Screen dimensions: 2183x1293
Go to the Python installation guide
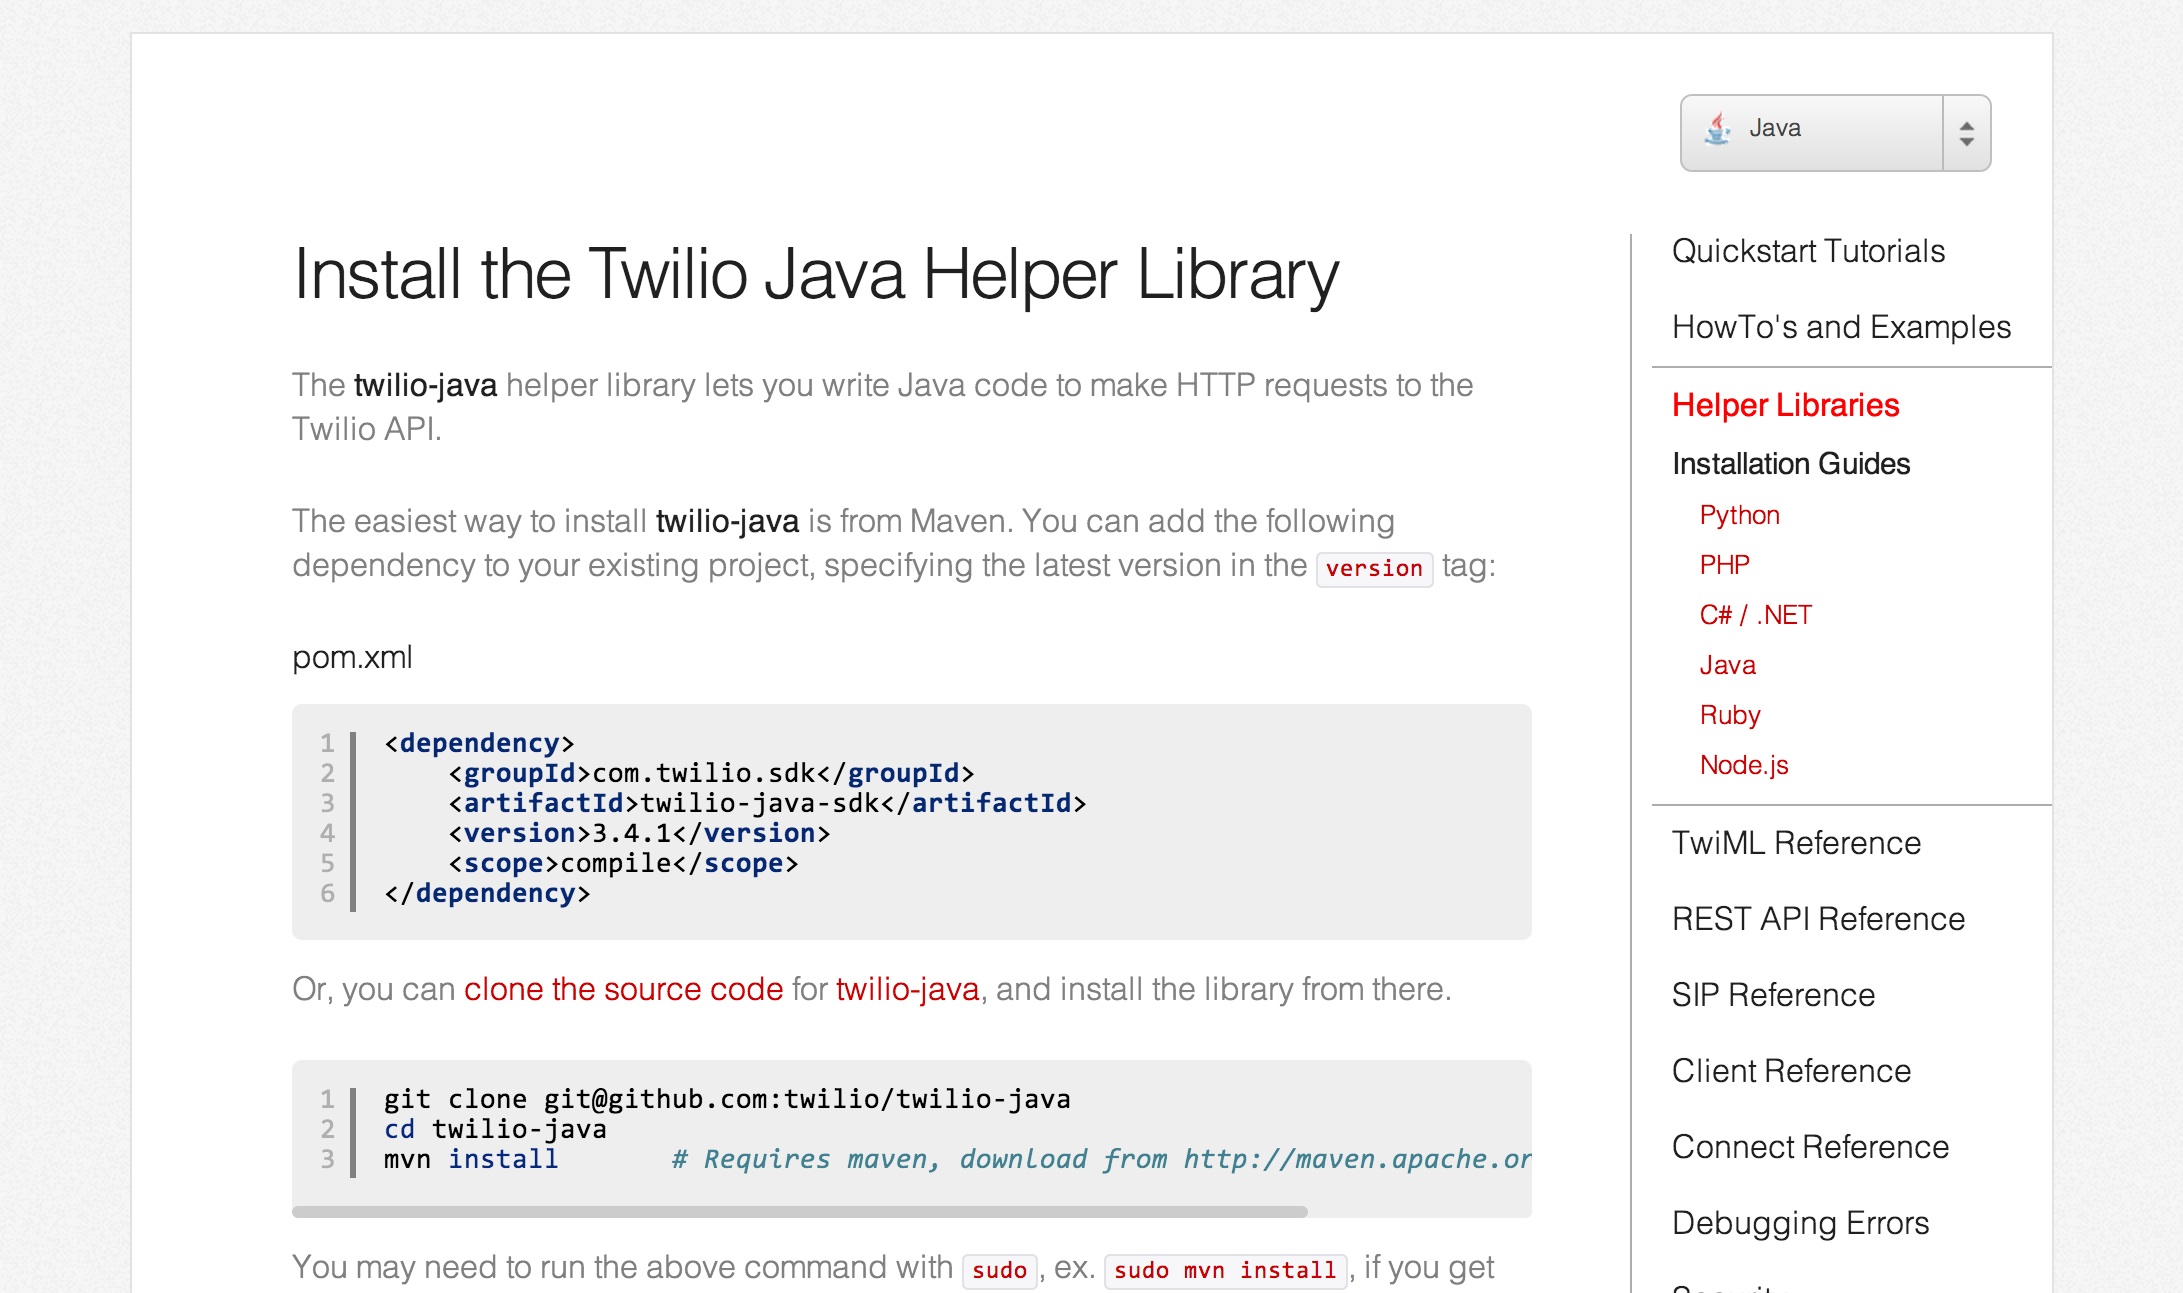[1739, 515]
